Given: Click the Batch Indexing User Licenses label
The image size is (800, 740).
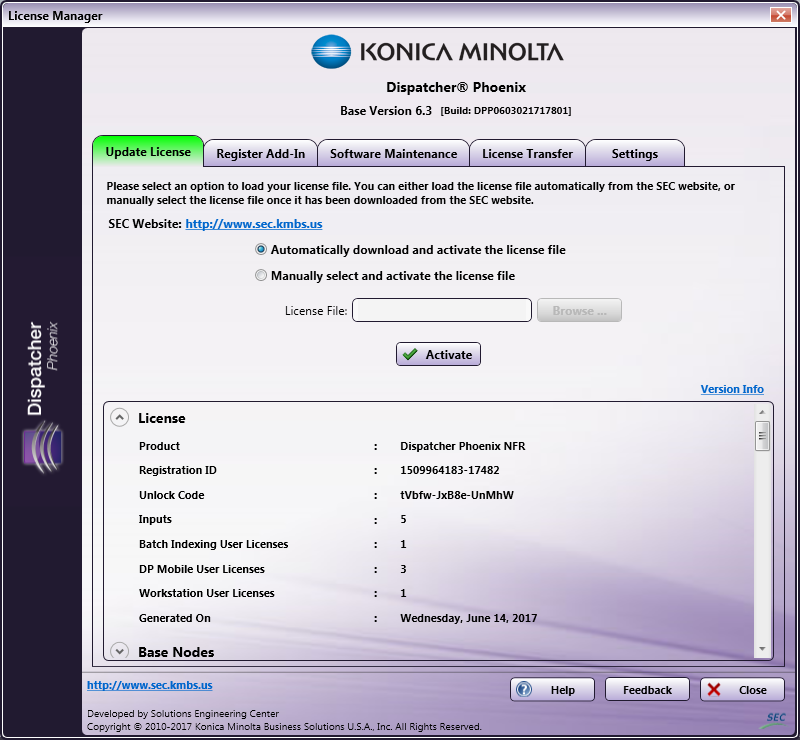Looking at the screenshot, I should (213, 544).
